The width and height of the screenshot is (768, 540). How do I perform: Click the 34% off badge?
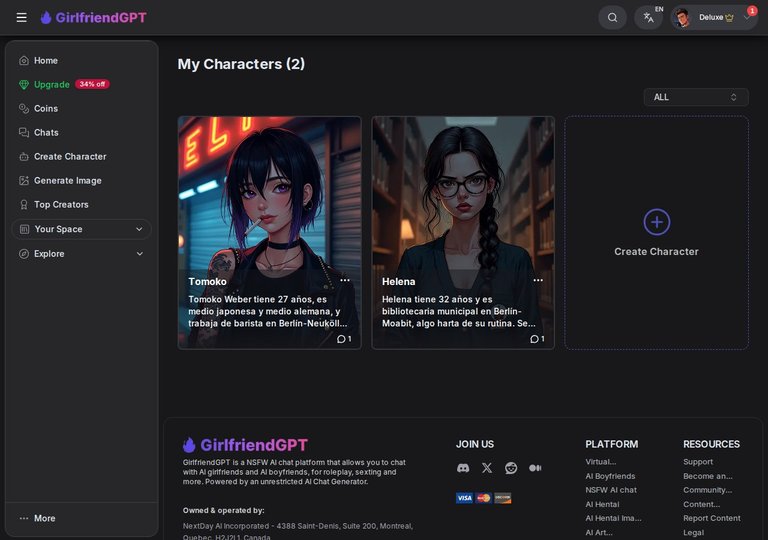click(x=92, y=84)
